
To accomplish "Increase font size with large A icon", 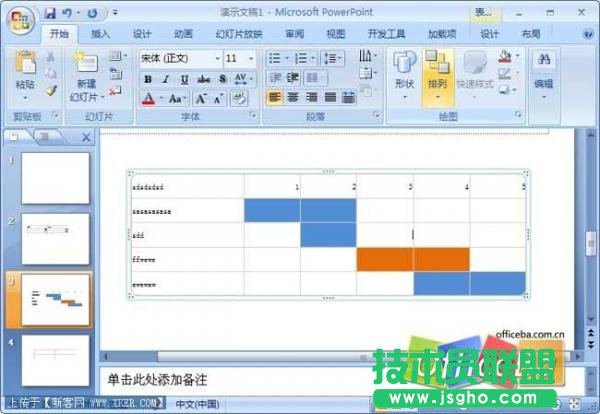I will tap(201, 99).
